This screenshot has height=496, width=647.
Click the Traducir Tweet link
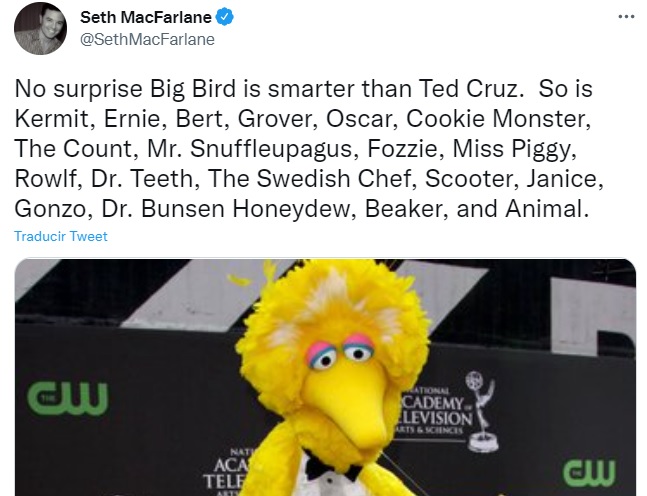(x=61, y=237)
